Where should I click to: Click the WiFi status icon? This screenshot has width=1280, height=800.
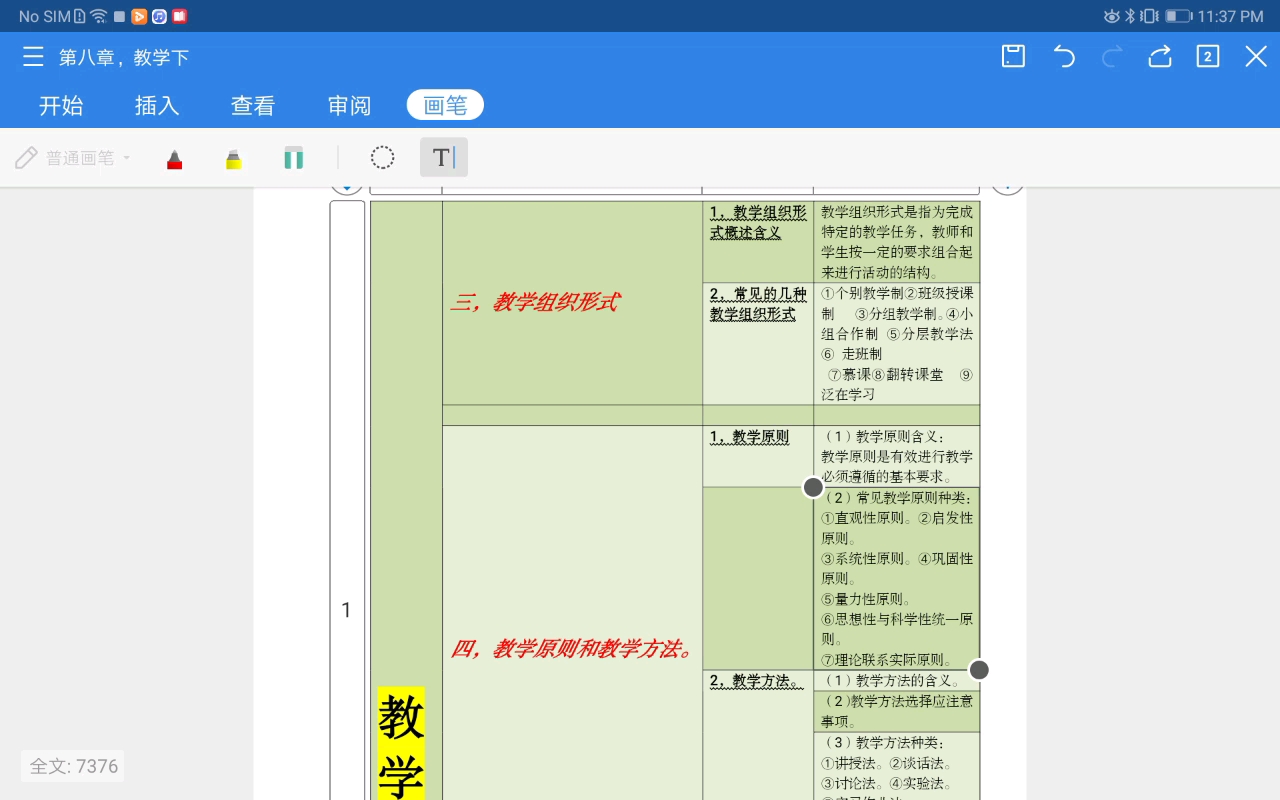pos(98,16)
